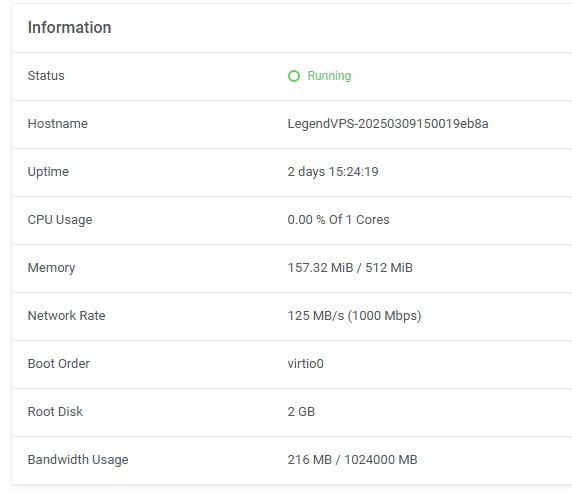Click the Bandwidth Usage label
Viewport: 572px width, 502px height.
tap(78, 460)
